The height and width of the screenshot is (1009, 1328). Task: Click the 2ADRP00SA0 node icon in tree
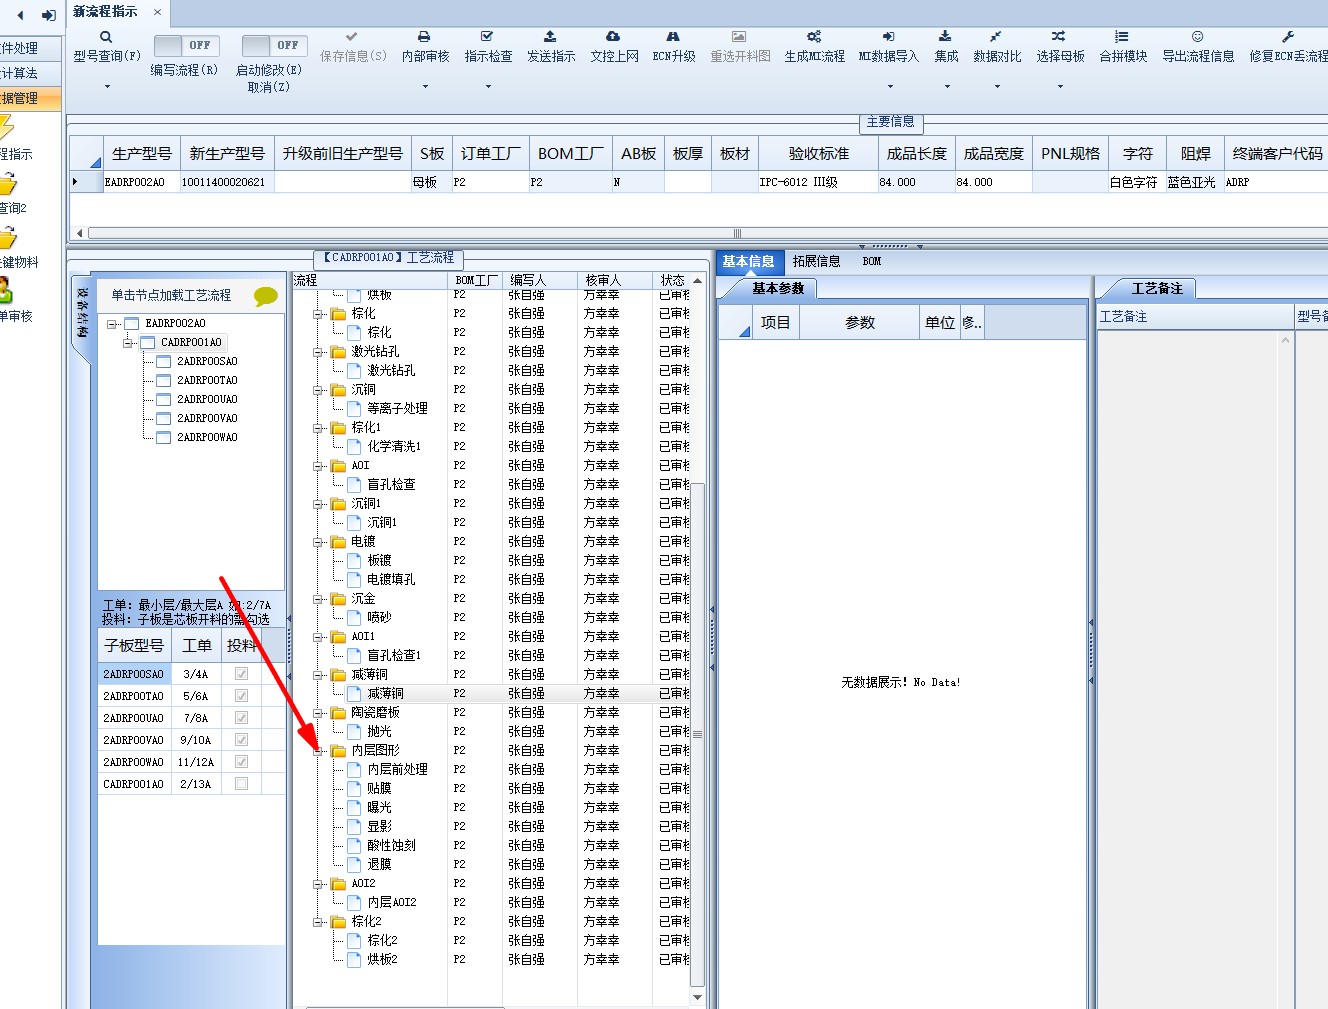point(164,361)
